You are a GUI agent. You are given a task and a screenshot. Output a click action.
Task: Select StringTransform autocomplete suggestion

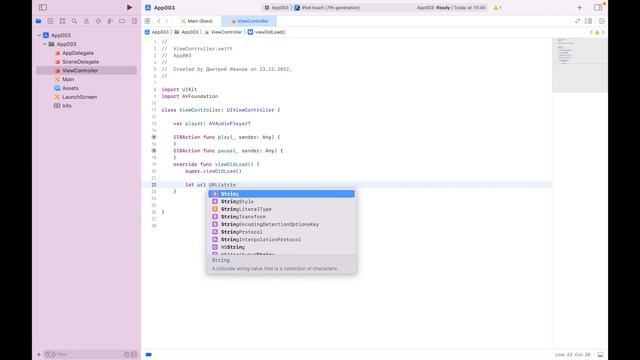282,217
